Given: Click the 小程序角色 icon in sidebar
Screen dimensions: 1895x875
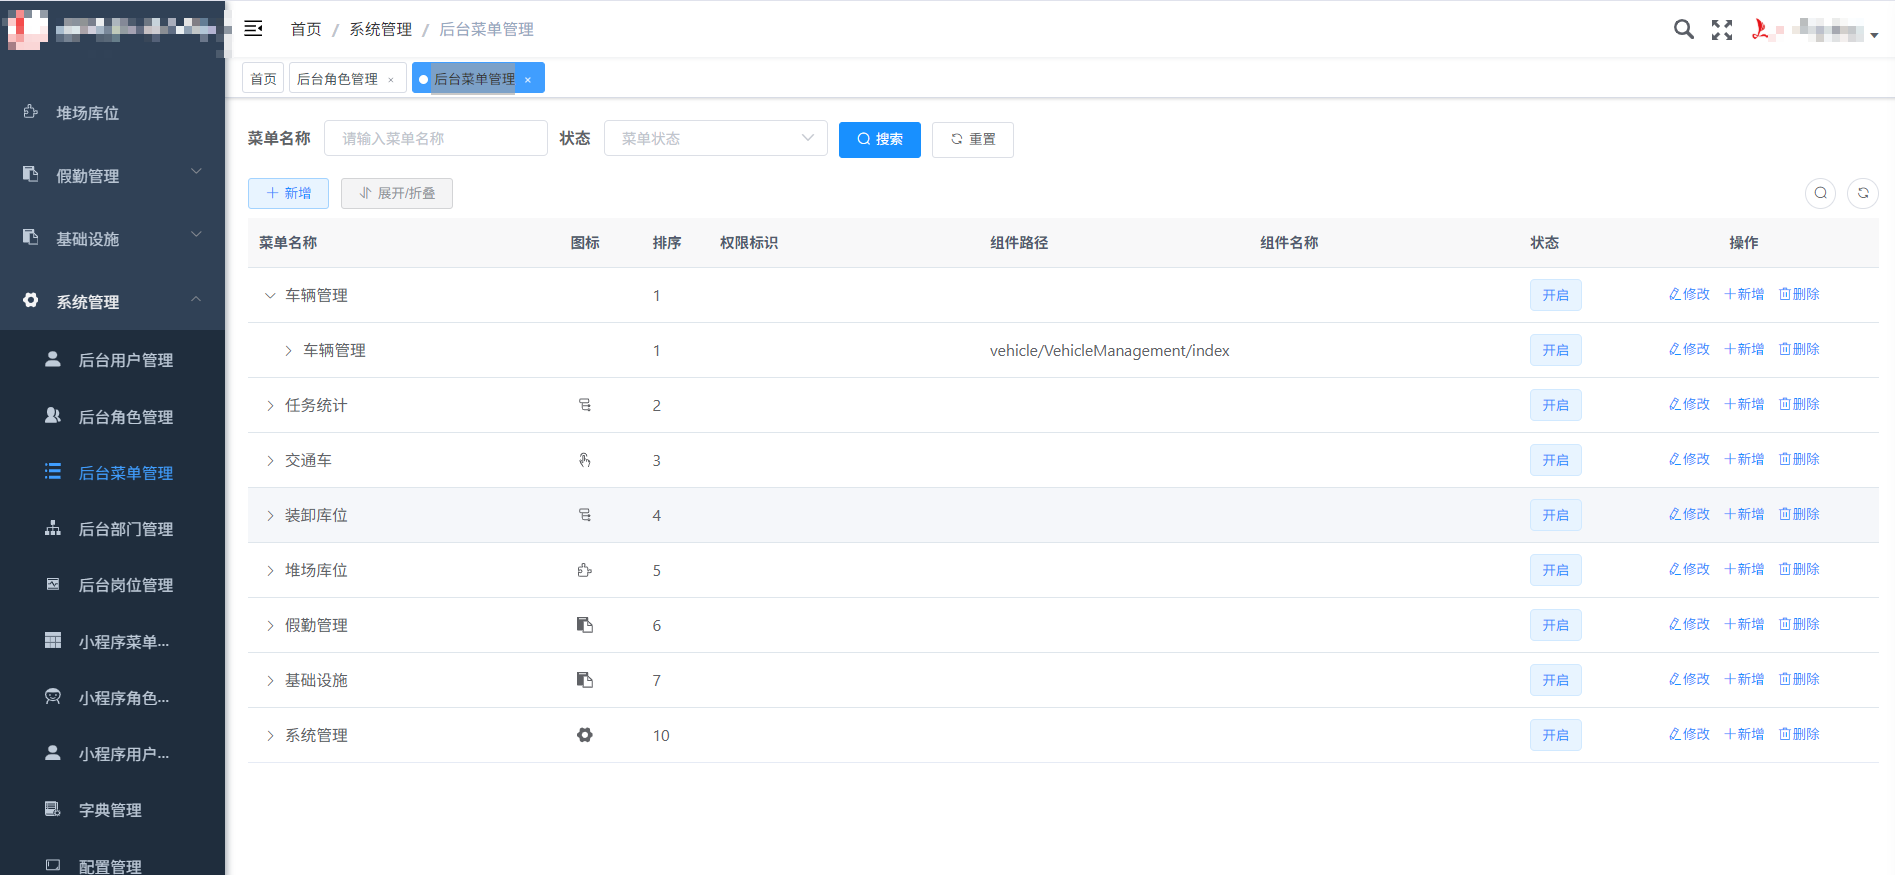Looking at the screenshot, I should 53,696.
